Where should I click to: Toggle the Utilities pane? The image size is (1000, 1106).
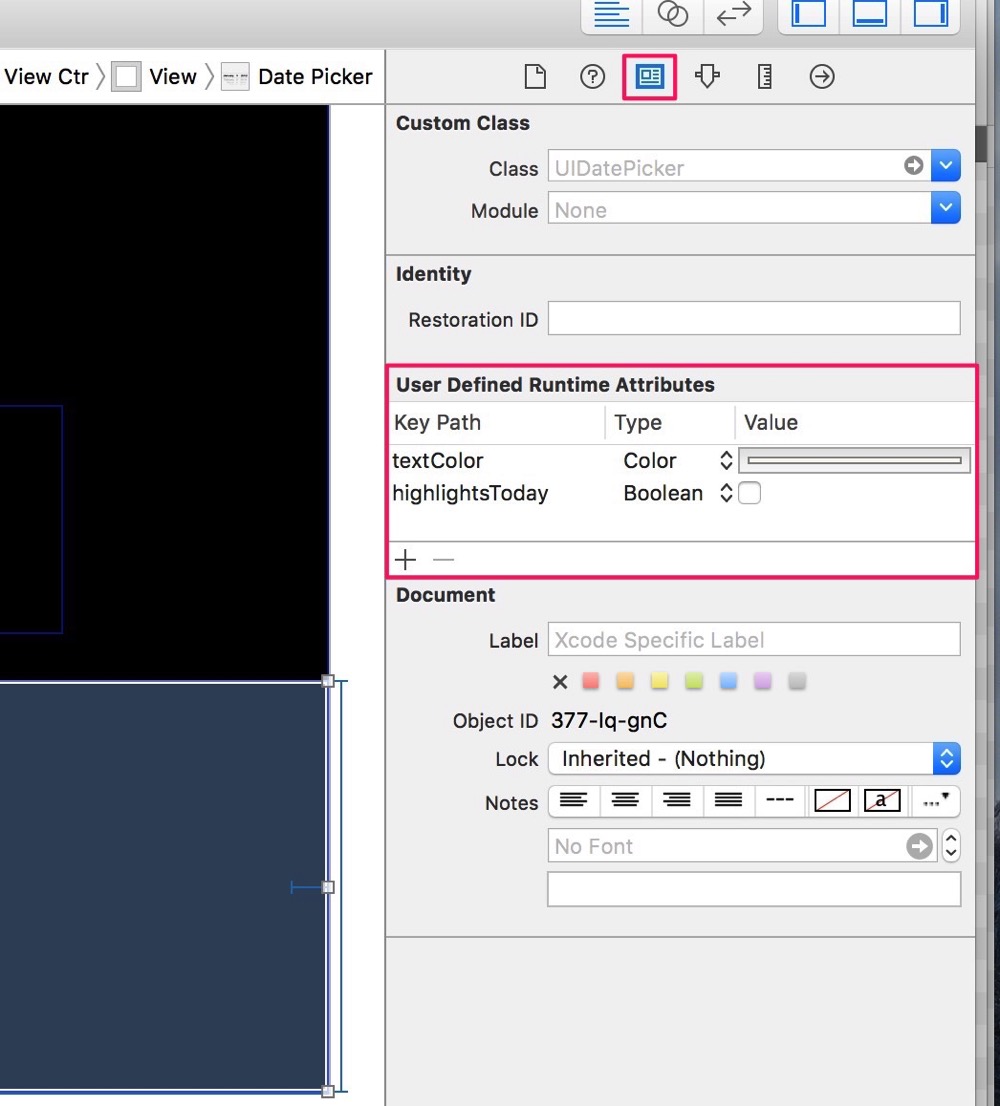click(x=930, y=14)
